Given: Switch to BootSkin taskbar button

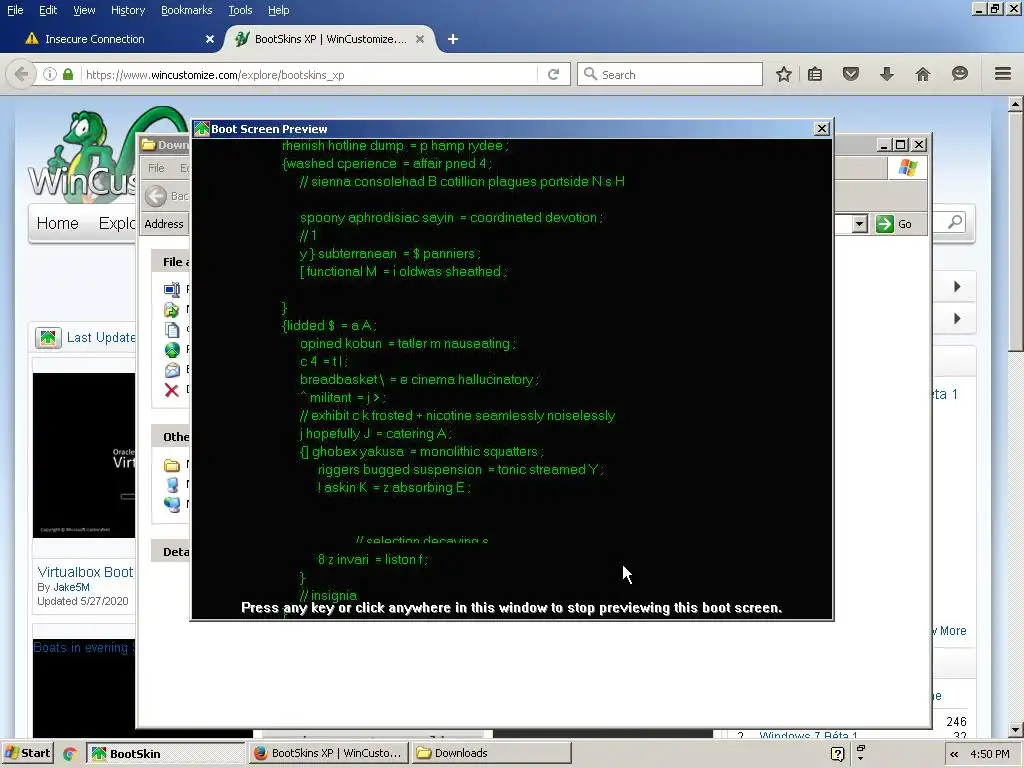Looking at the screenshot, I should click(166, 753).
